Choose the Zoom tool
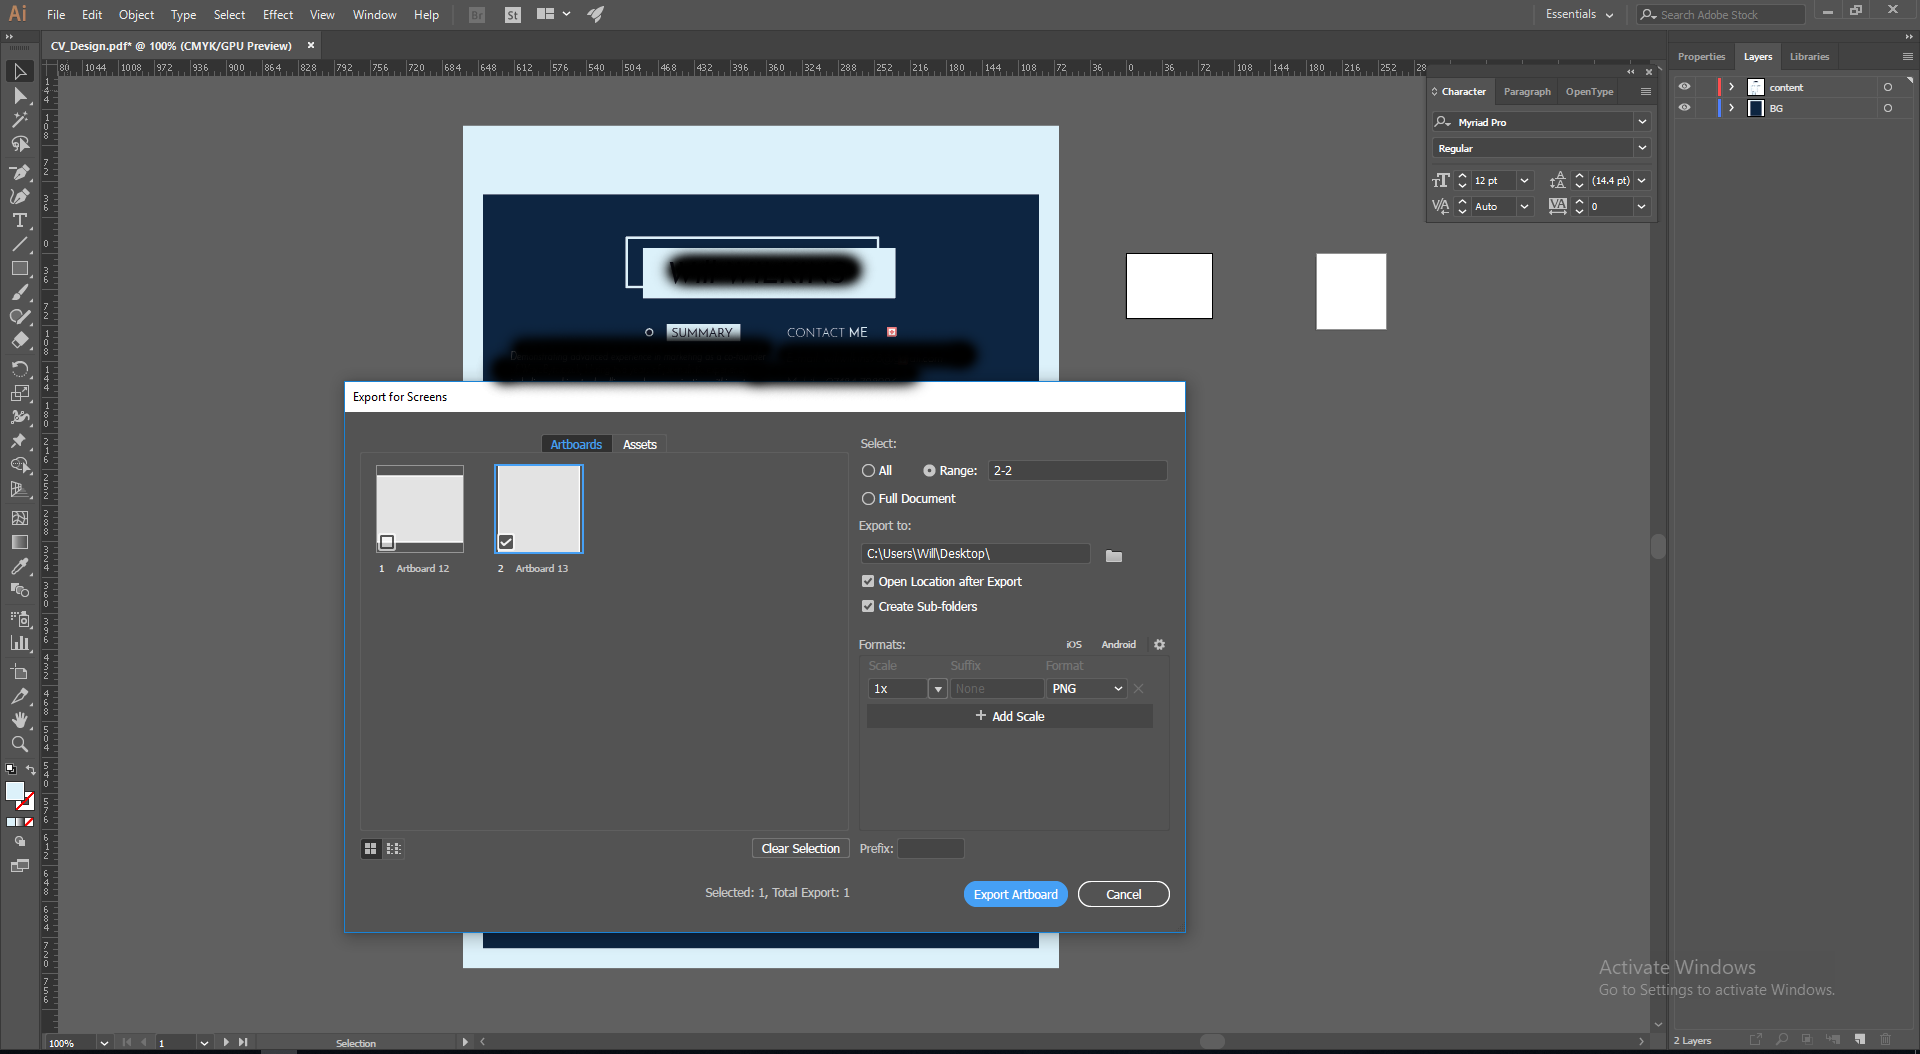Image resolution: width=1920 pixels, height=1054 pixels. point(19,744)
